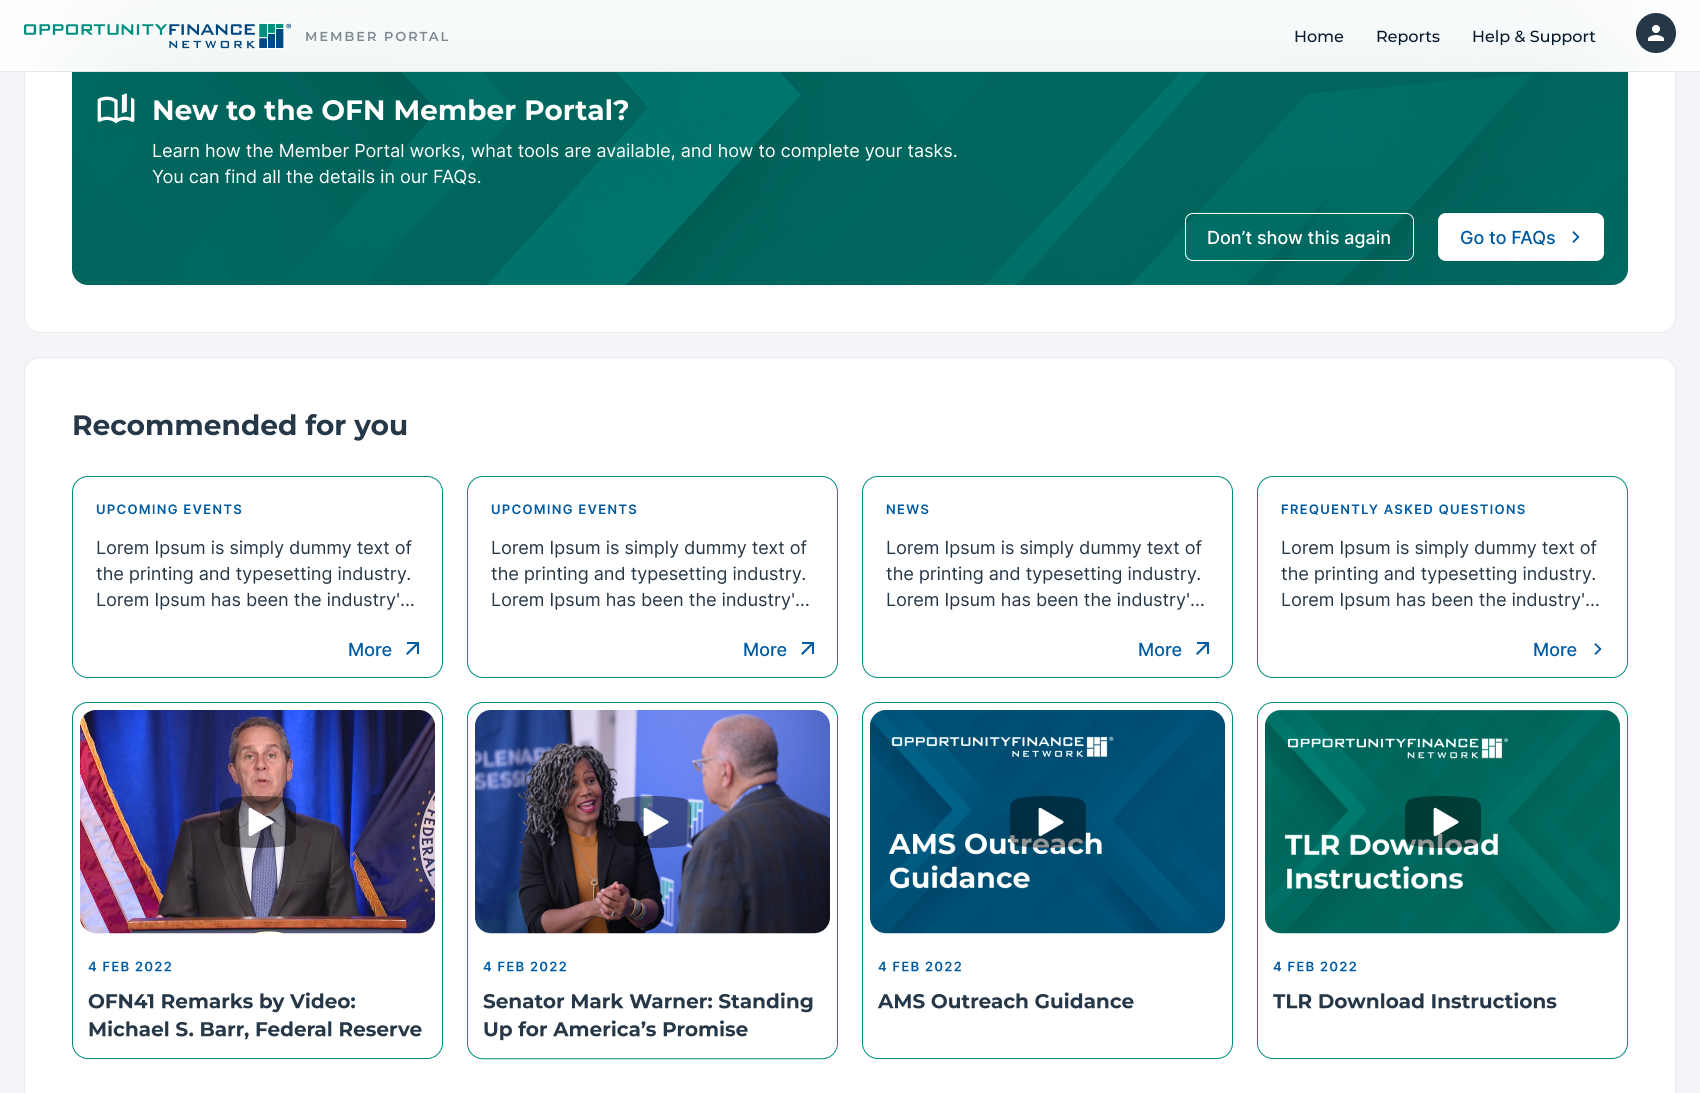Click the 4 FEB 2022 date under OFN41 Remarks
Image resolution: width=1700 pixels, height=1093 pixels.
[130, 966]
